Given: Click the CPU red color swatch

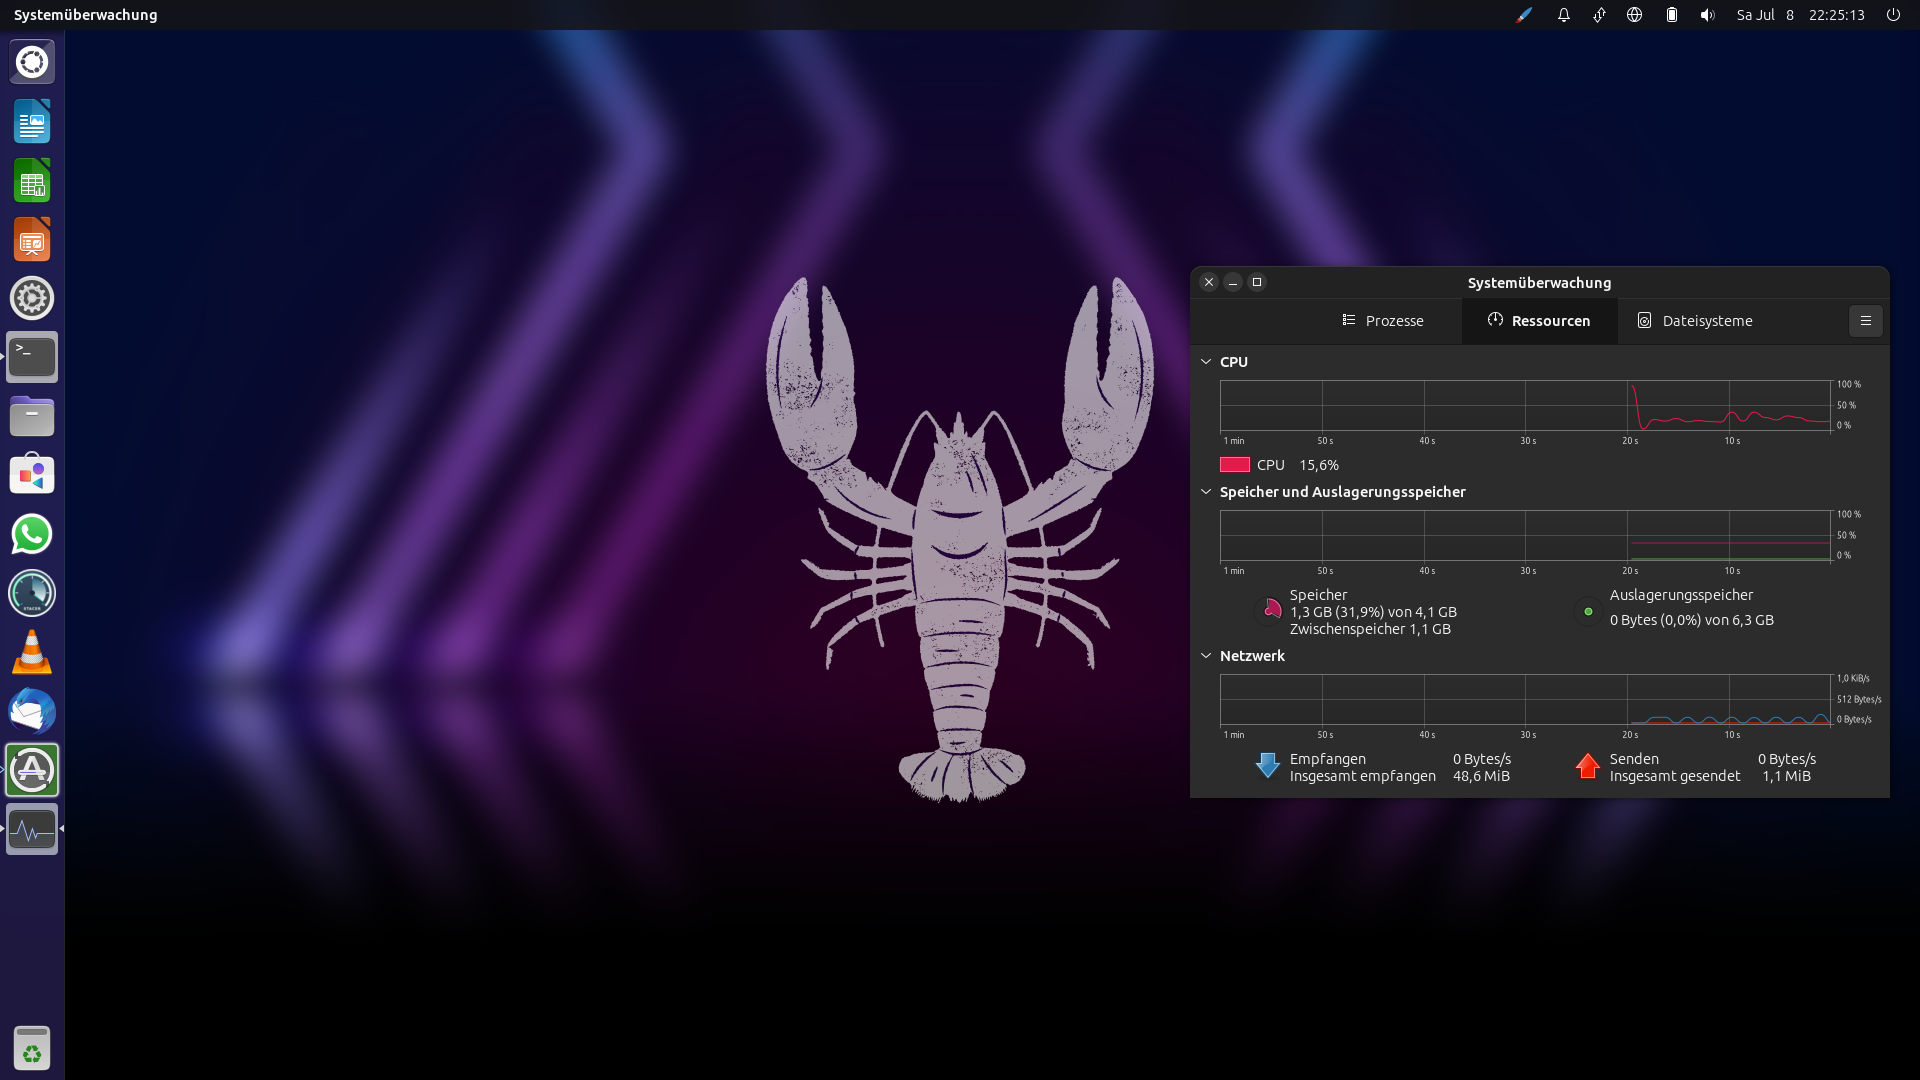Looking at the screenshot, I should 1235,465.
